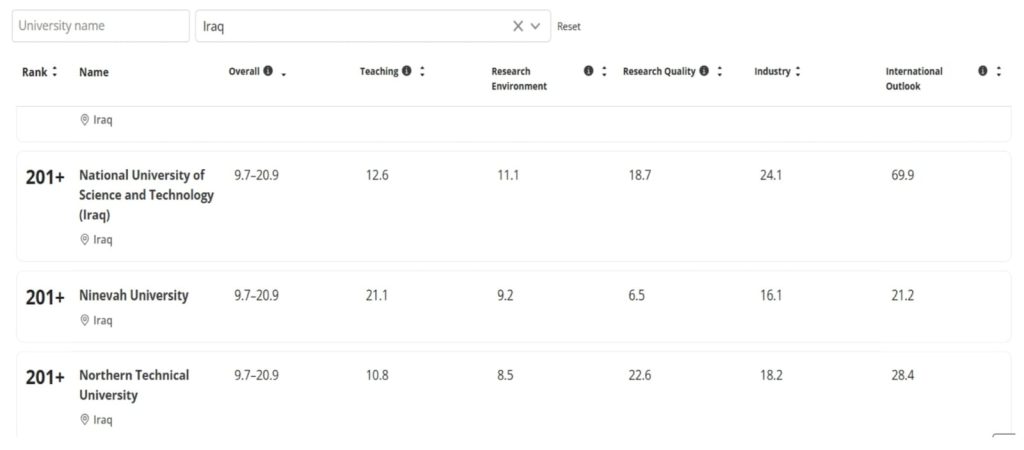
Task: Click the Research Quality info icon
Action: pyautogui.click(x=704, y=71)
